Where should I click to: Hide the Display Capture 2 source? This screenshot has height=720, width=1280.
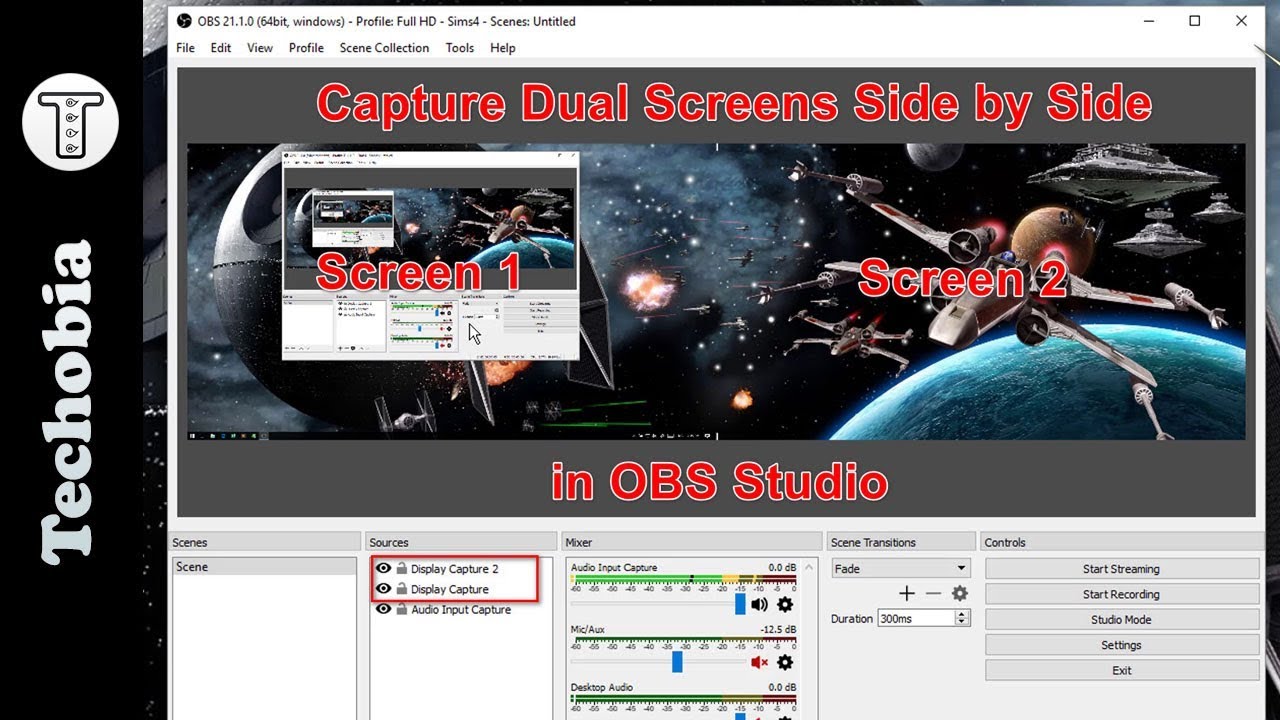pyautogui.click(x=383, y=568)
